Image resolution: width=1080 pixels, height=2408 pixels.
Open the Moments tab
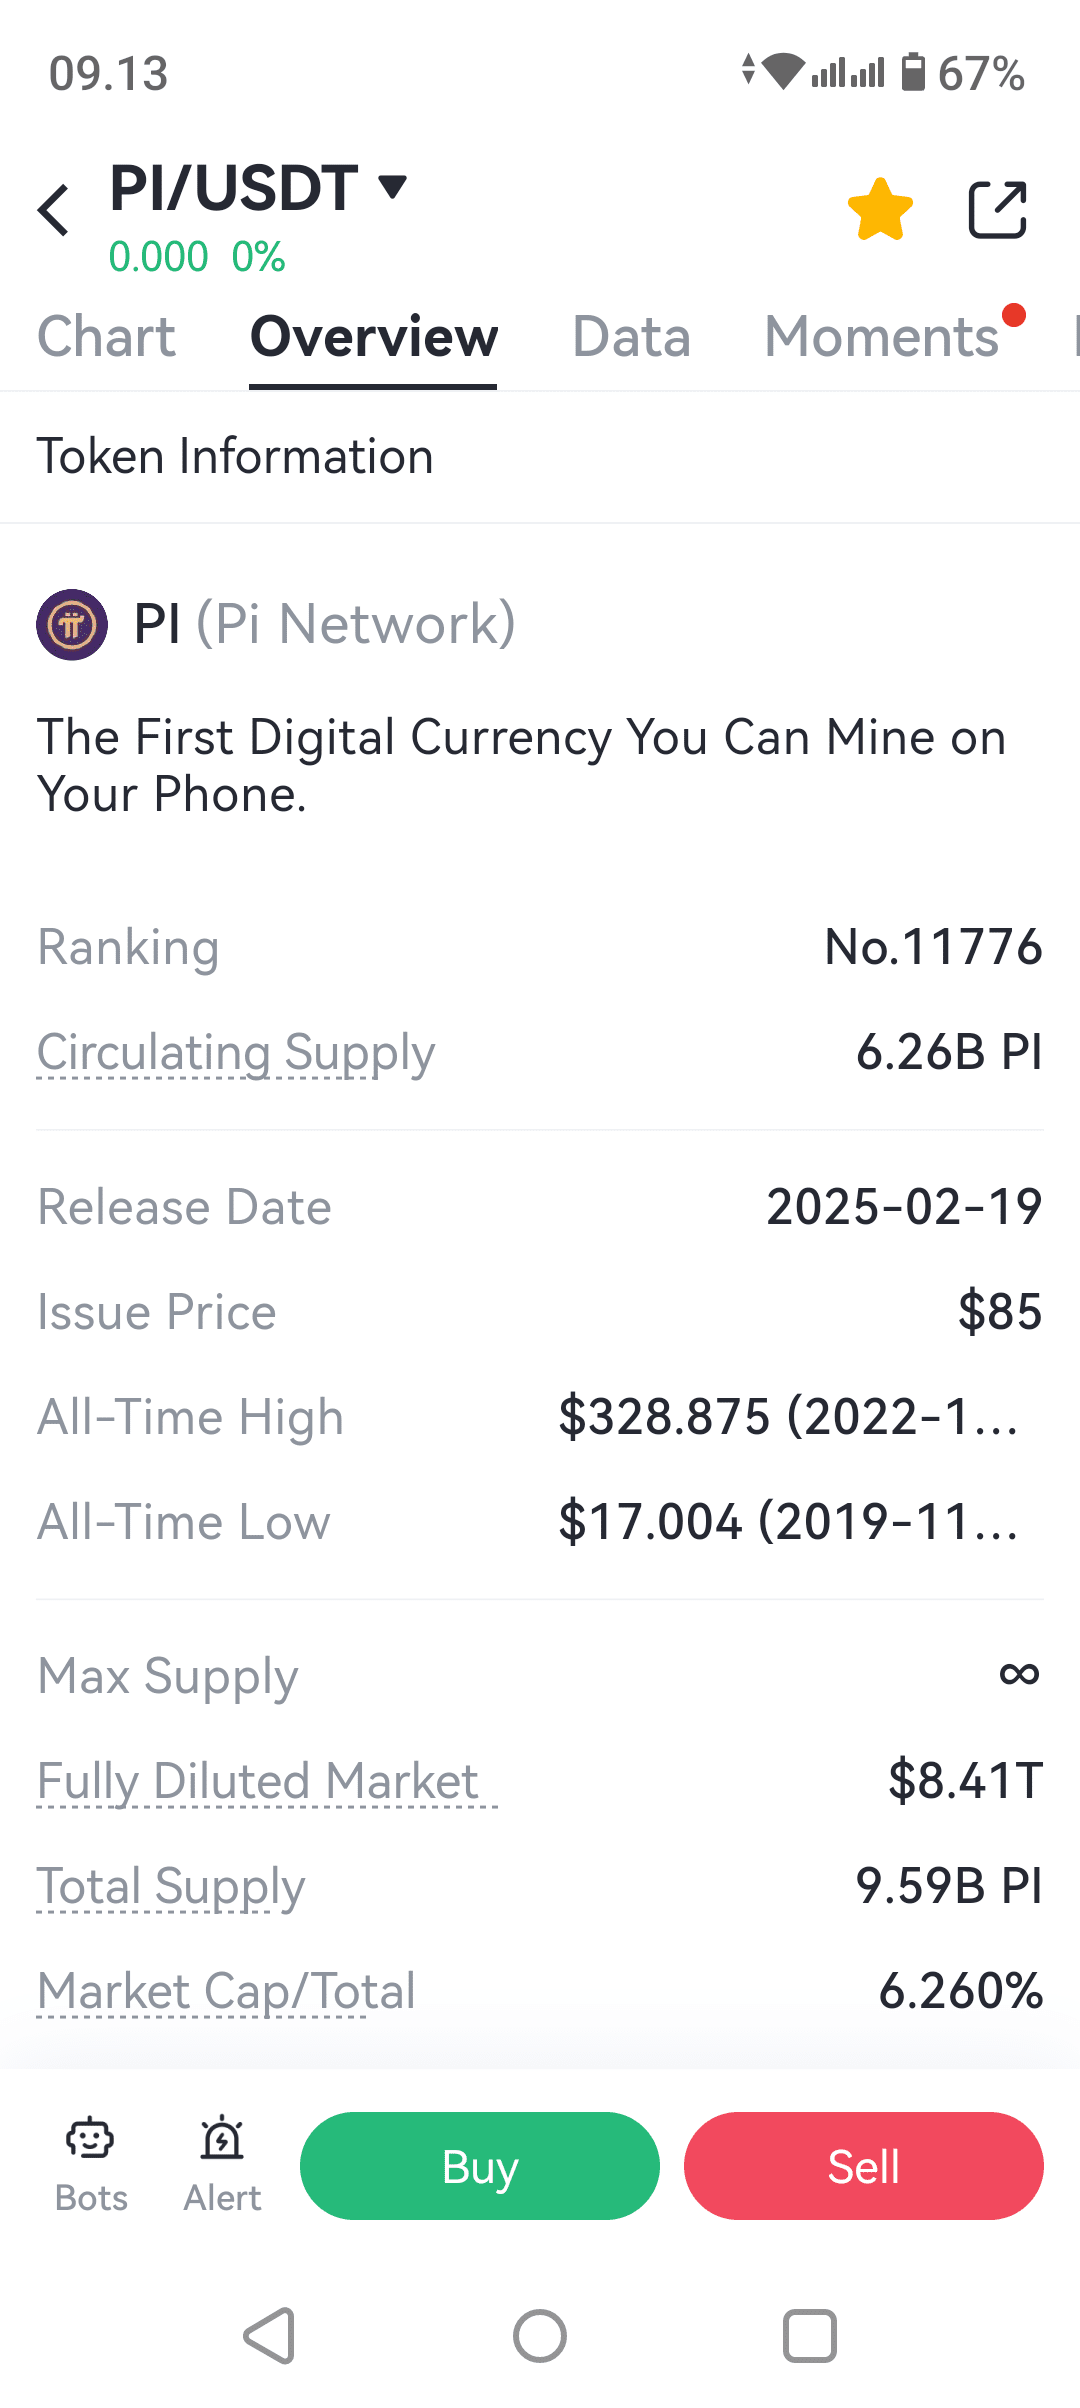(x=882, y=337)
